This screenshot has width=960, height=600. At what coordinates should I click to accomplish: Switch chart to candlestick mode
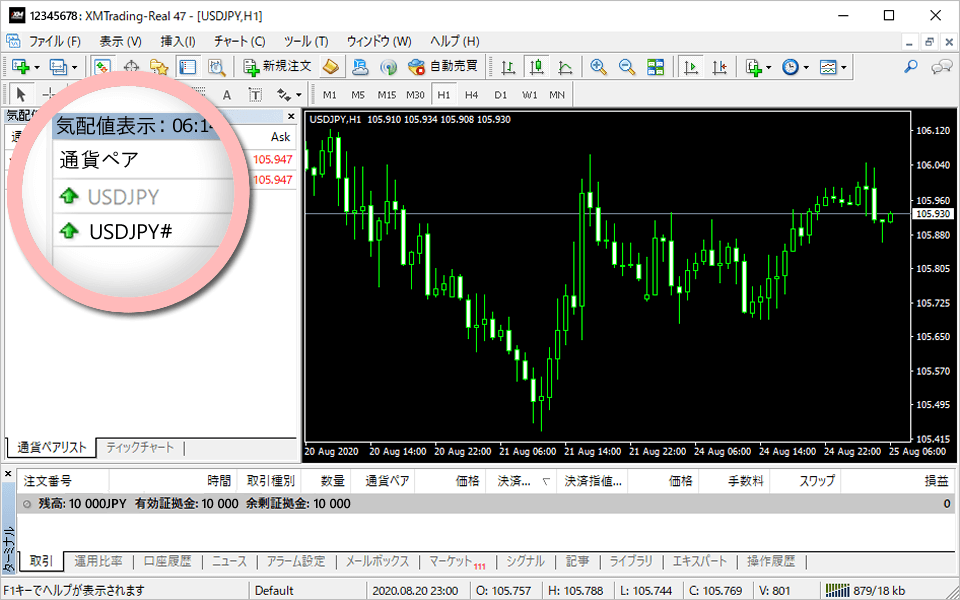tap(537, 67)
